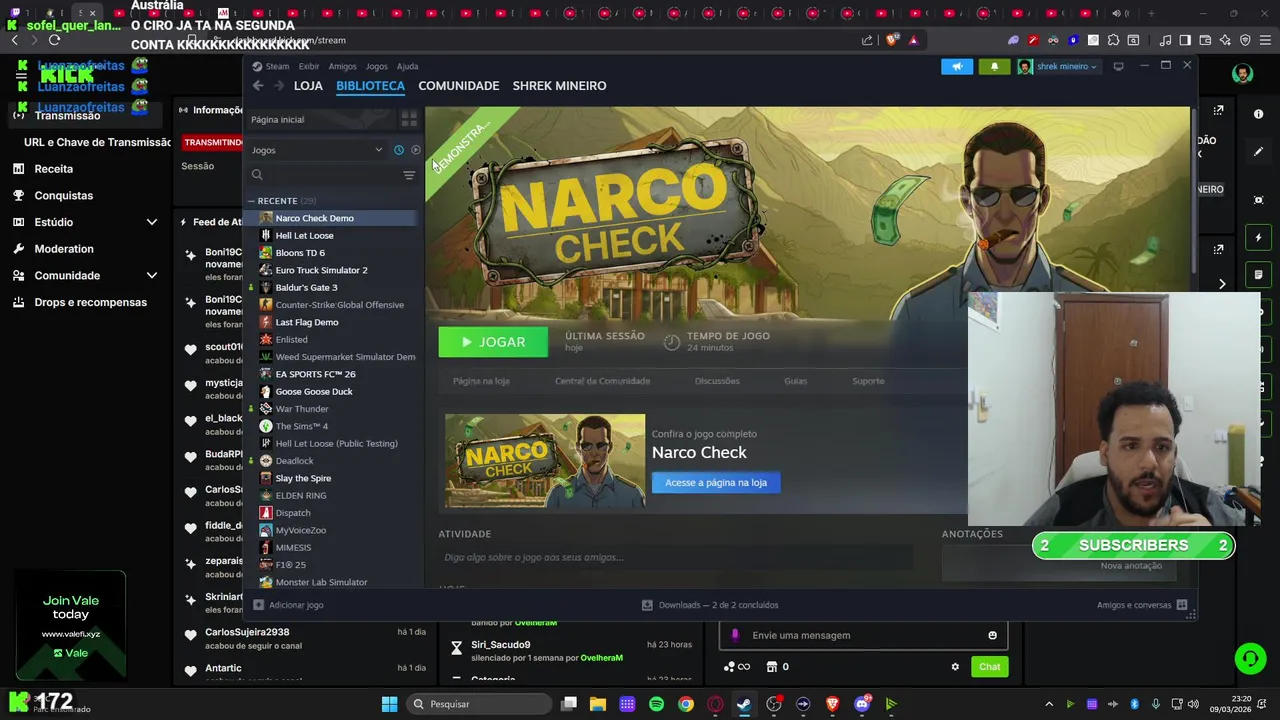Open the Exibir menu
The image size is (1280, 720).
pyautogui.click(x=309, y=66)
